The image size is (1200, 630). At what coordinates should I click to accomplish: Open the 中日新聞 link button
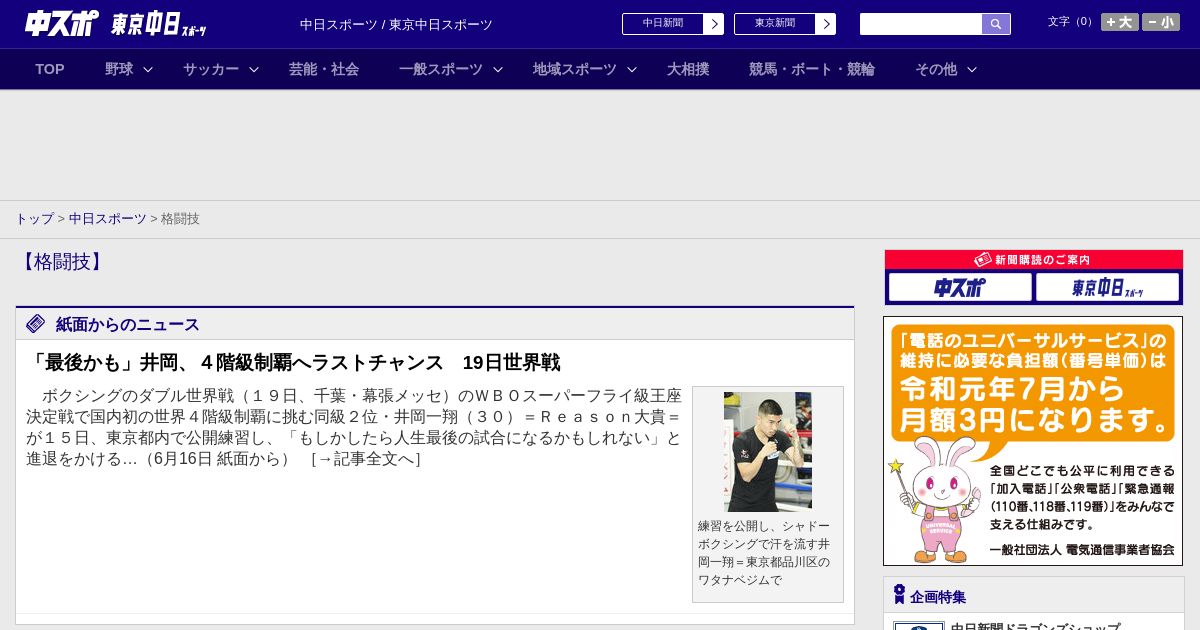[x=663, y=24]
